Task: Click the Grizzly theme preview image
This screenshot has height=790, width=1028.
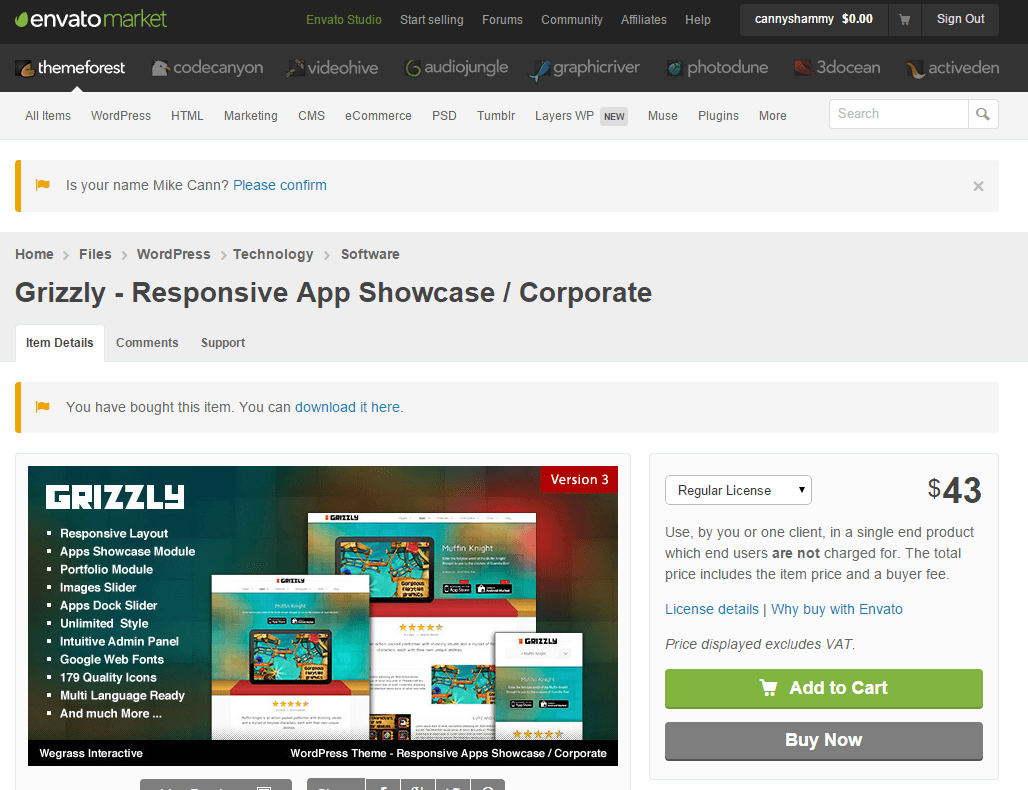Action: [x=323, y=615]
